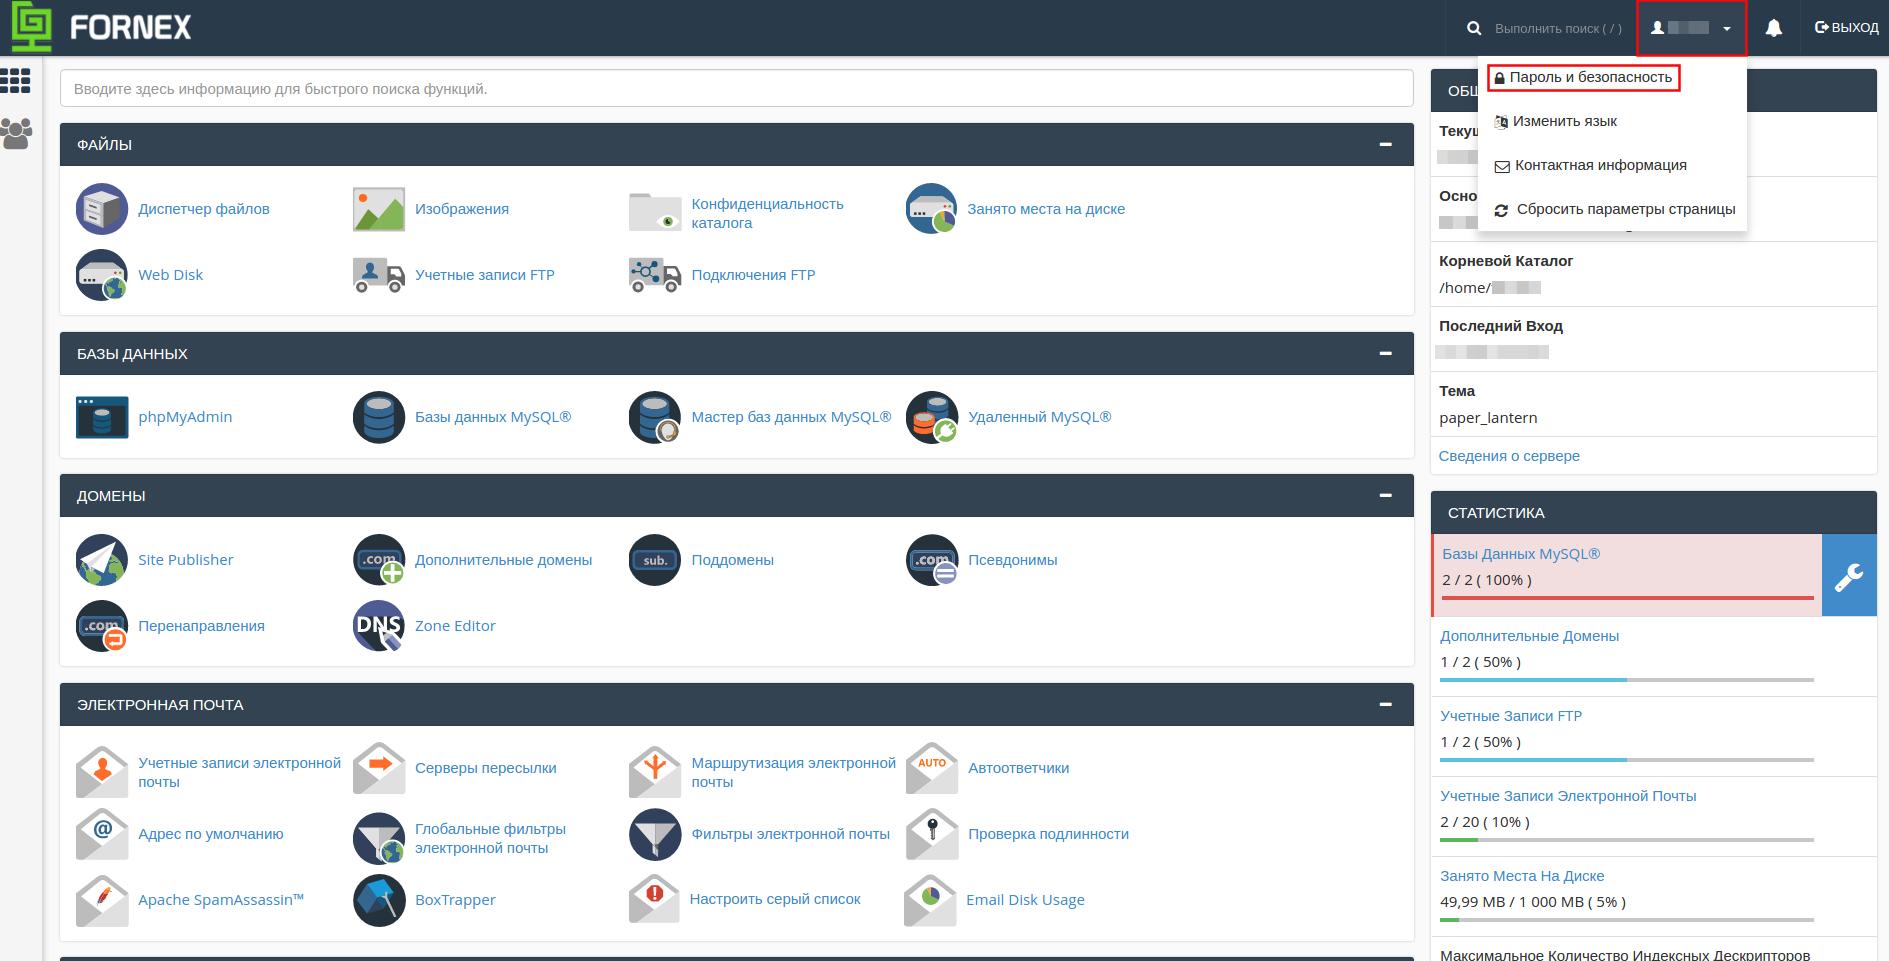Viewport: 1889px width, 961px height.
Task: Open the MySQL Database Wizard icon
Action: tap(655, 417)
